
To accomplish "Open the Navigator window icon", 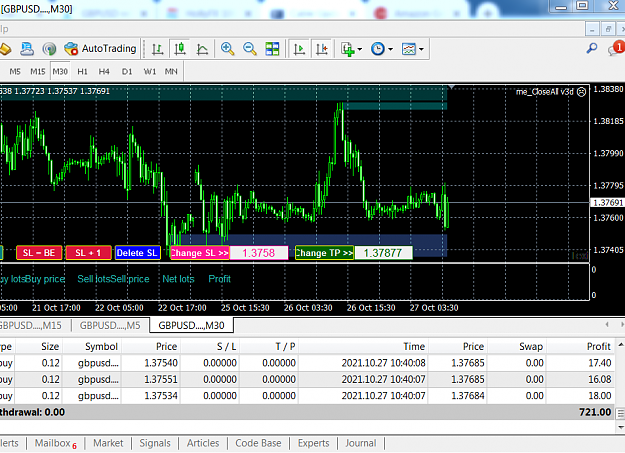I will (x=27, y=49).
